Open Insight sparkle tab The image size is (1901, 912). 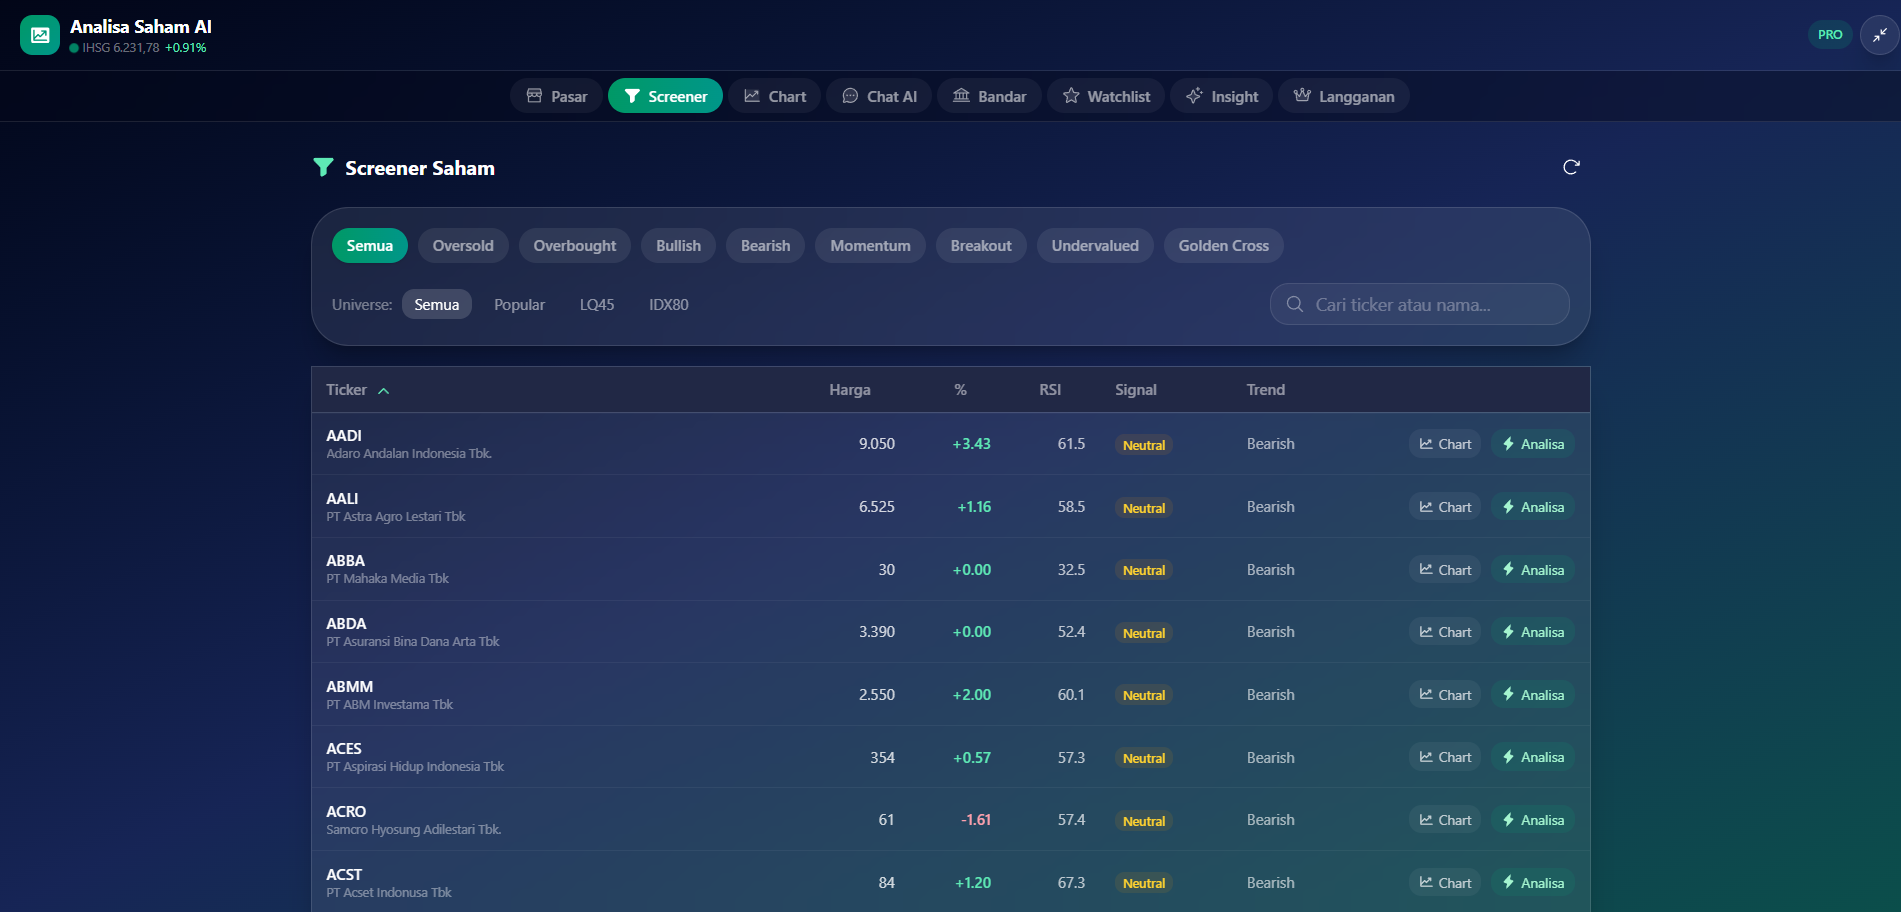click(x=1222, y=96)
